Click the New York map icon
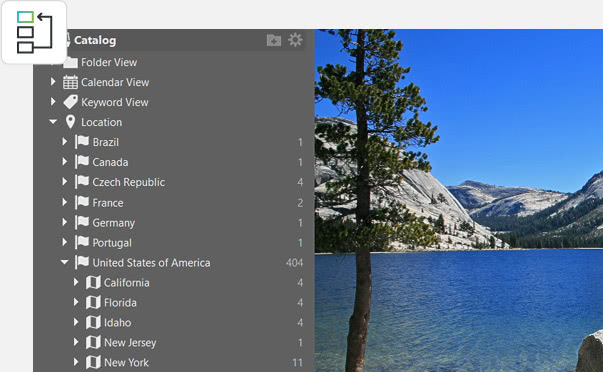Viewport: 603px width, 372px height. [x=93, y=362]
